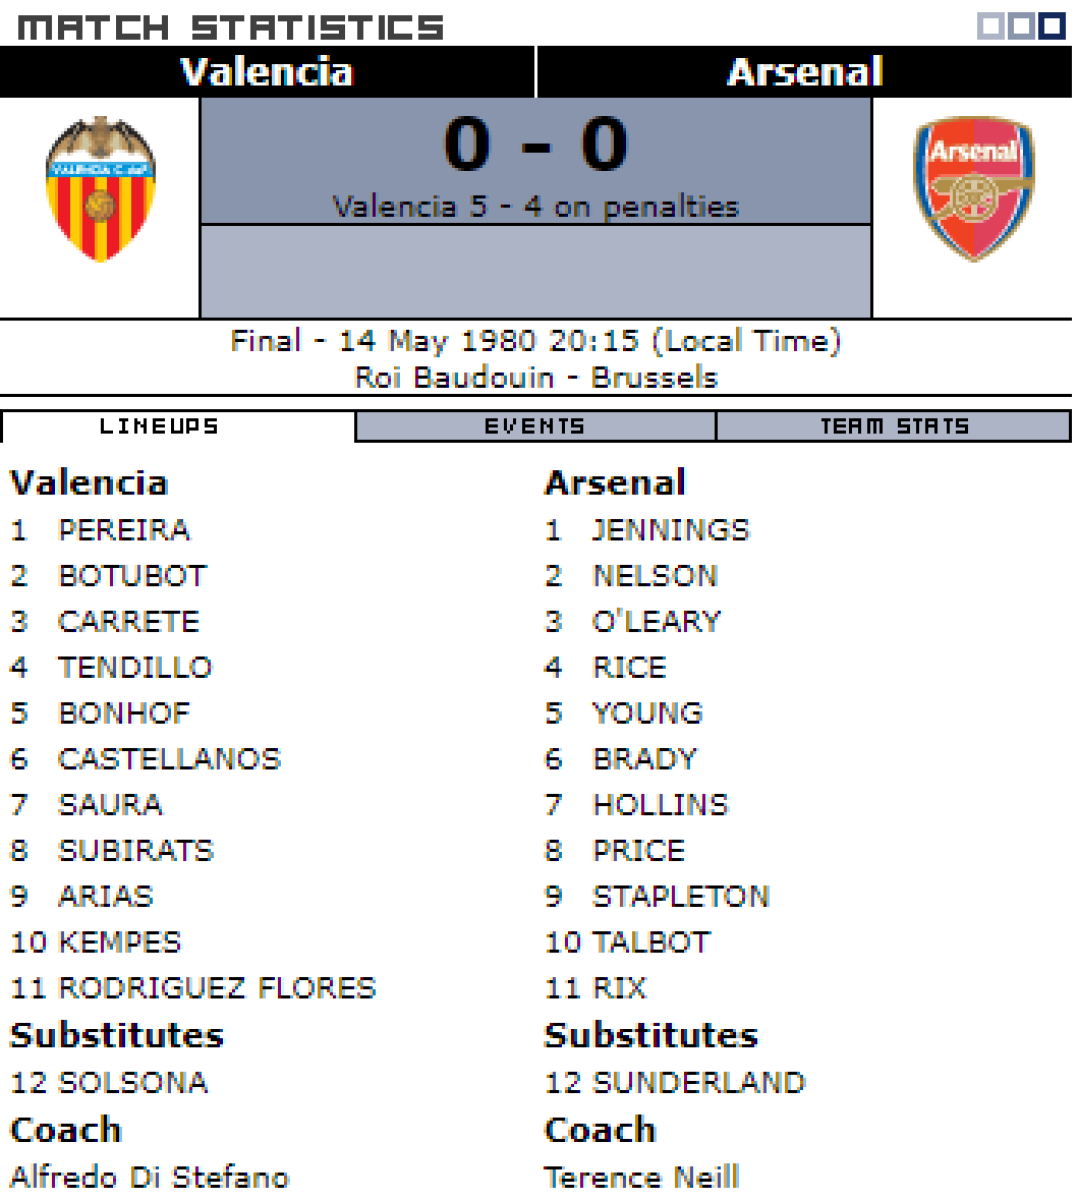Viewport: 1078px width, 1200px height.
Task: Click Arsenal player Stapleton
Action: click(681, 896)
